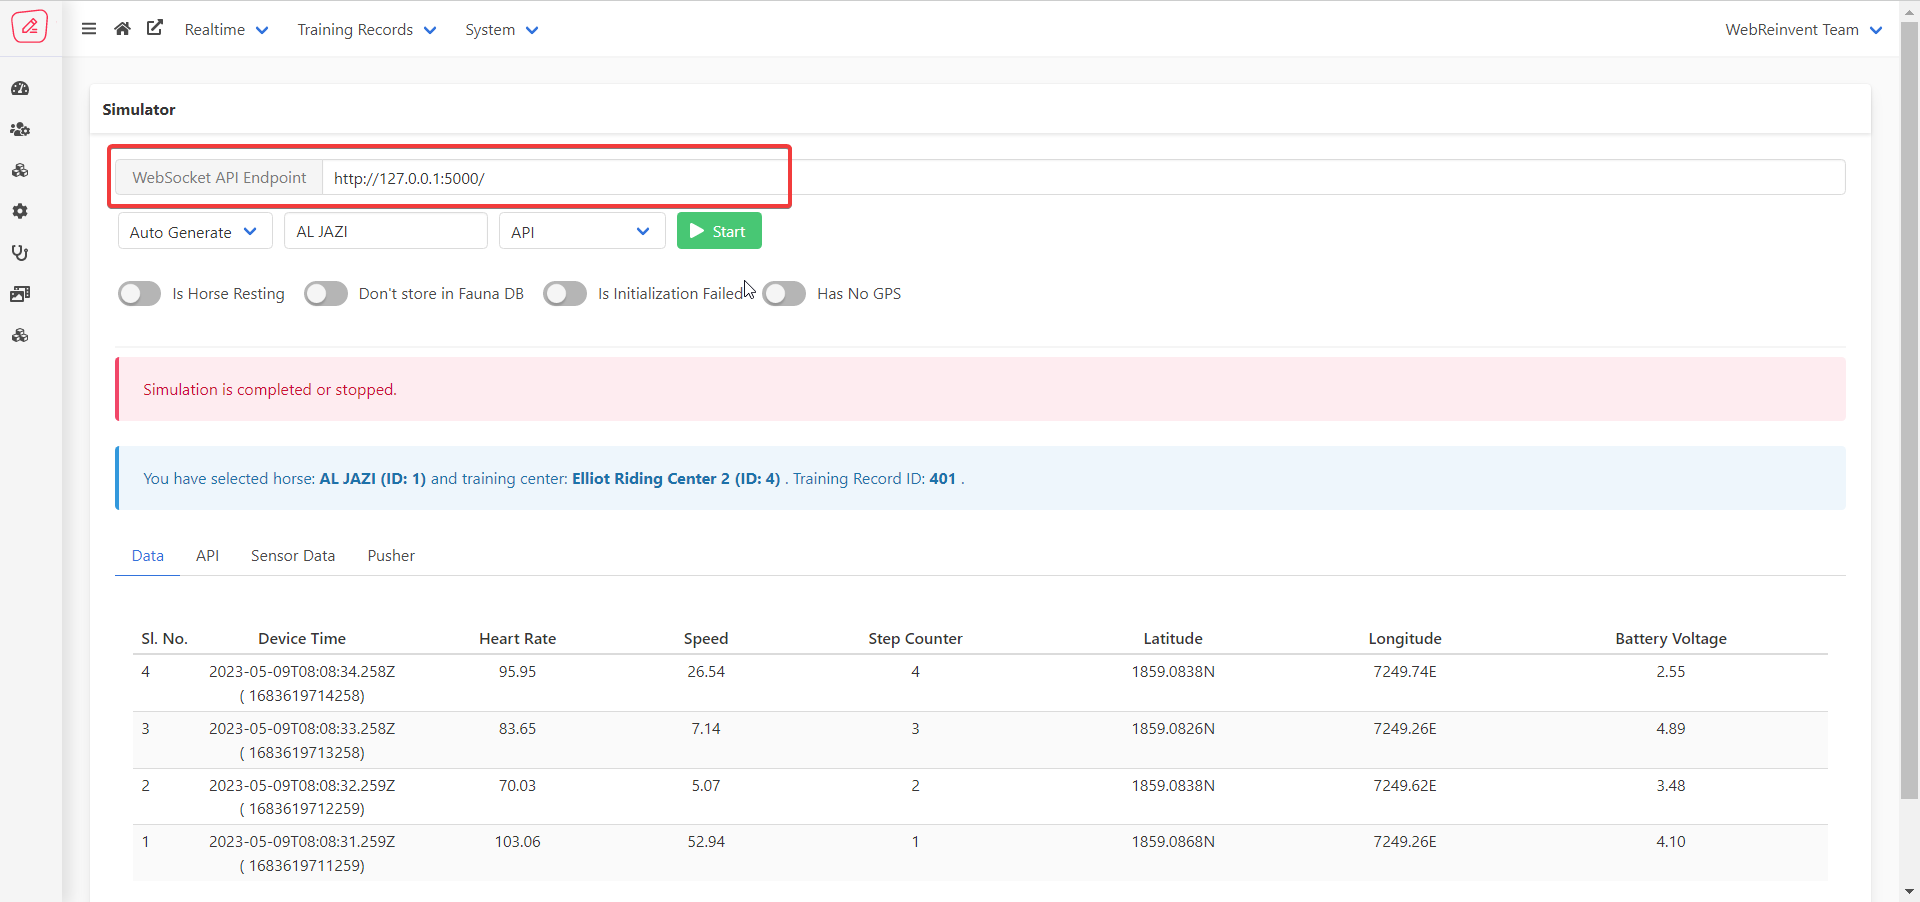
Task: Open the external link icon in top bar
Action: pos(155,28)
